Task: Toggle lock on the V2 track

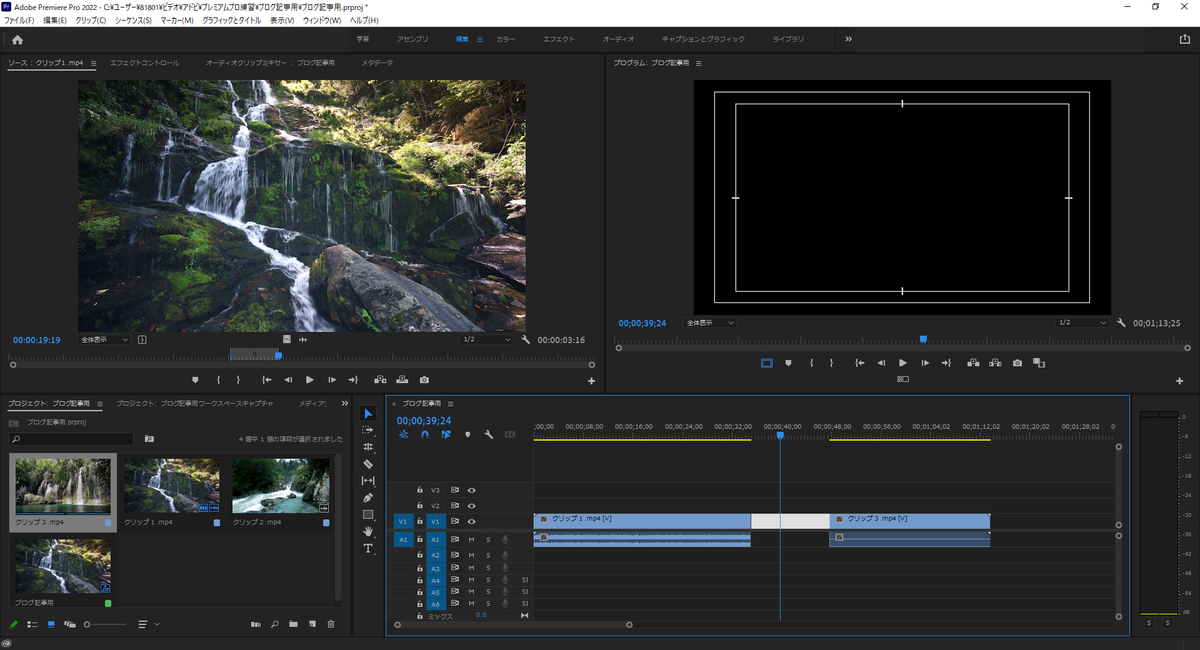Action: point(420,506)
